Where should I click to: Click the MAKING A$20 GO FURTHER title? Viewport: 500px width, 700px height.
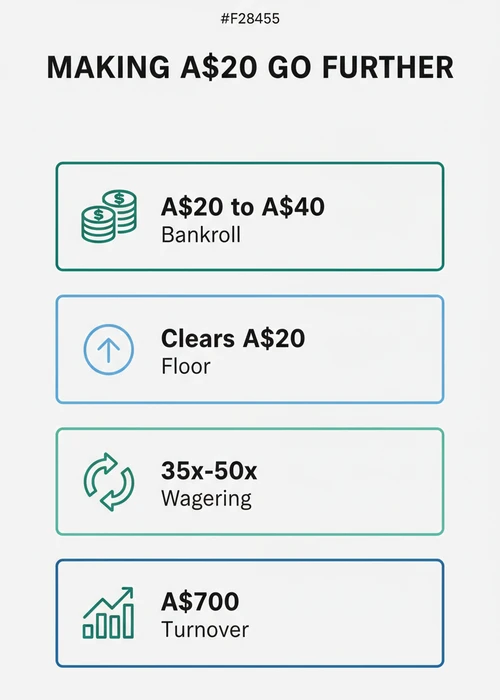250,67
